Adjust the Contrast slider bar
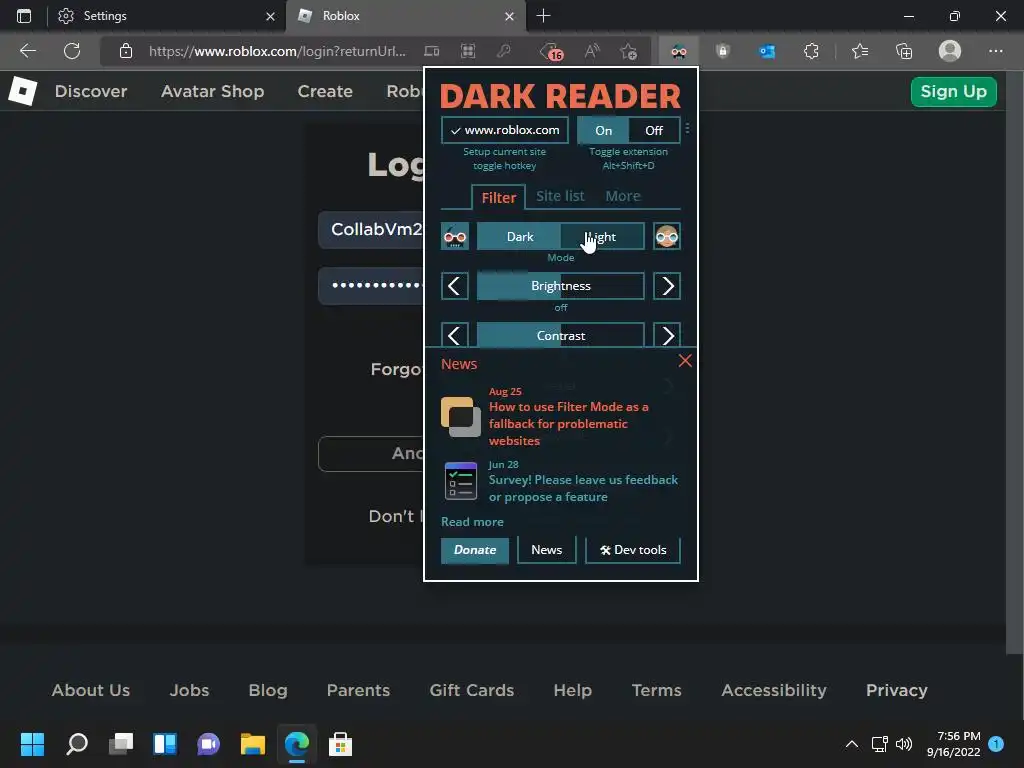Screen dimensions: 1024x768 click(560, 335)
